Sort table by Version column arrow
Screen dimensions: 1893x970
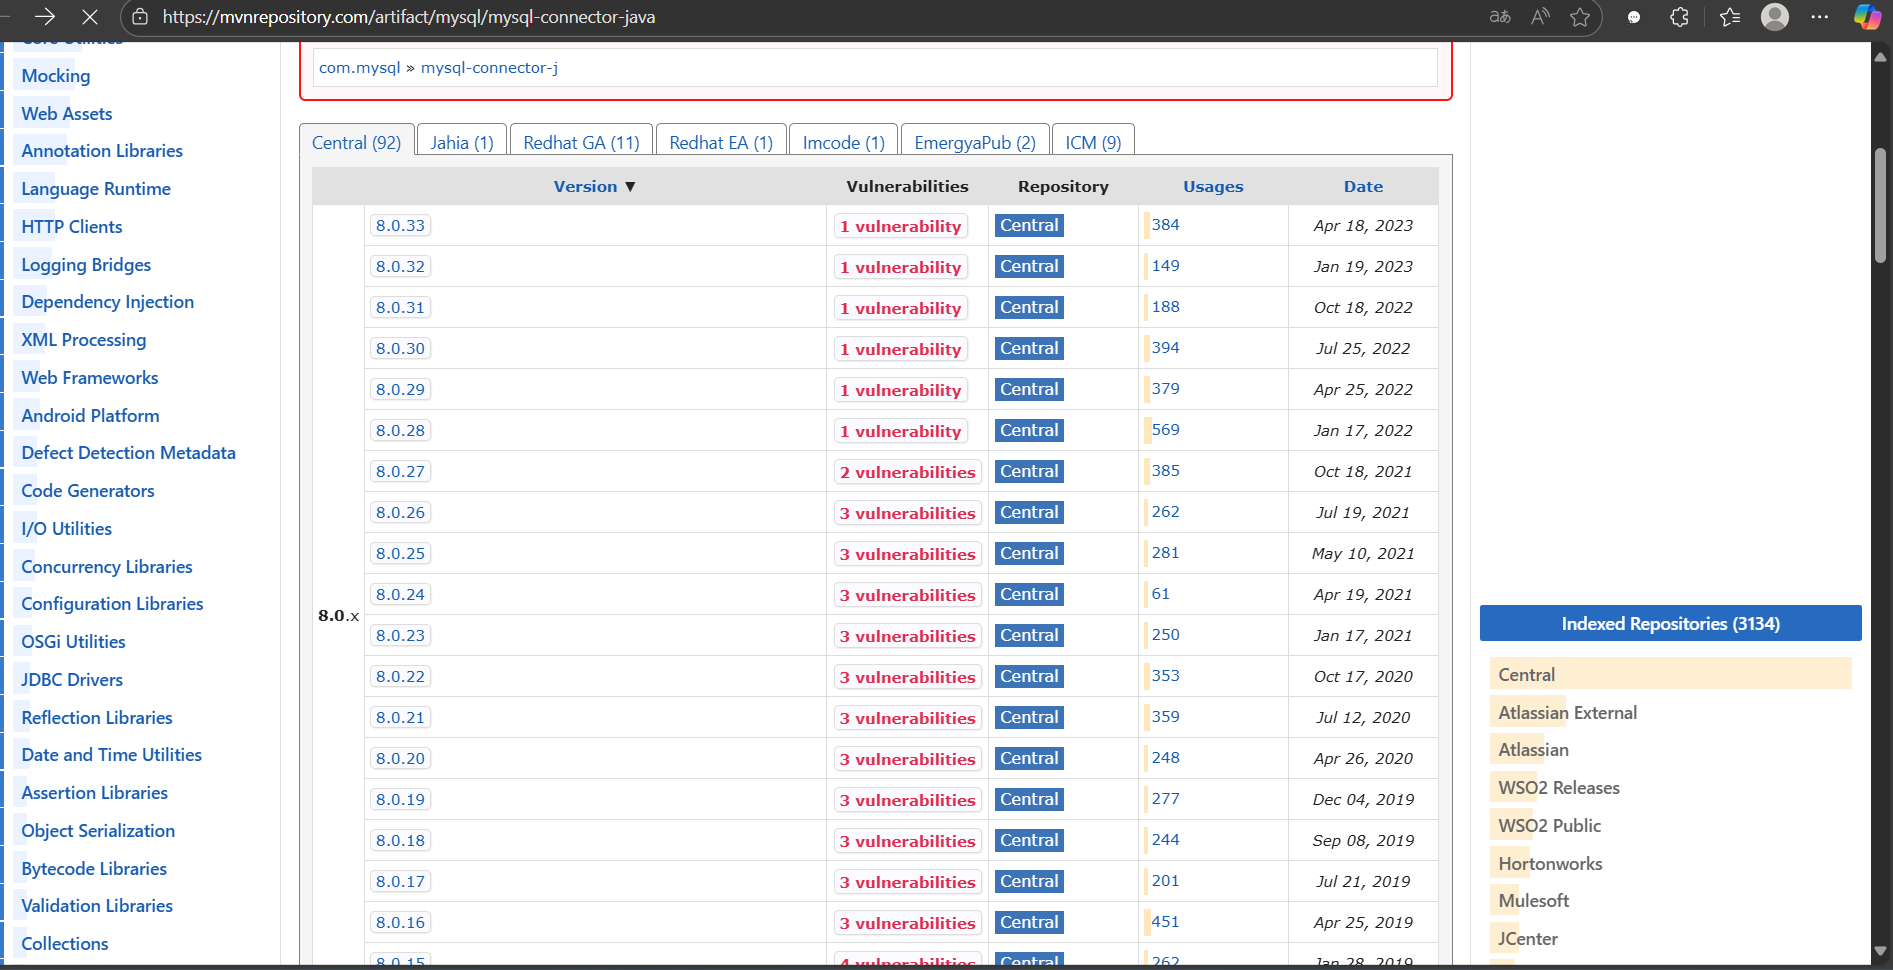[630, 187]
